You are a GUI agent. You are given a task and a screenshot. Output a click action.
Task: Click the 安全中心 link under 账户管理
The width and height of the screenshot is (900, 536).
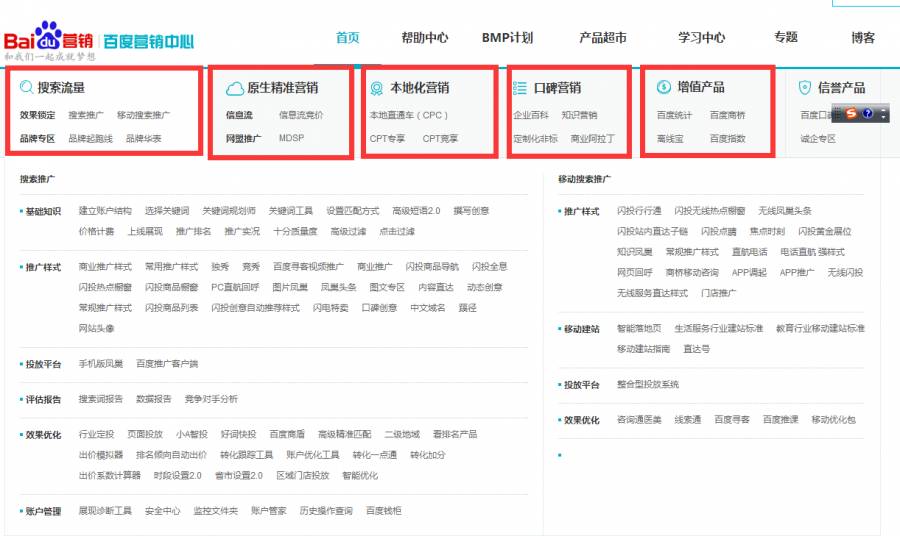click(x=162, y=510)
